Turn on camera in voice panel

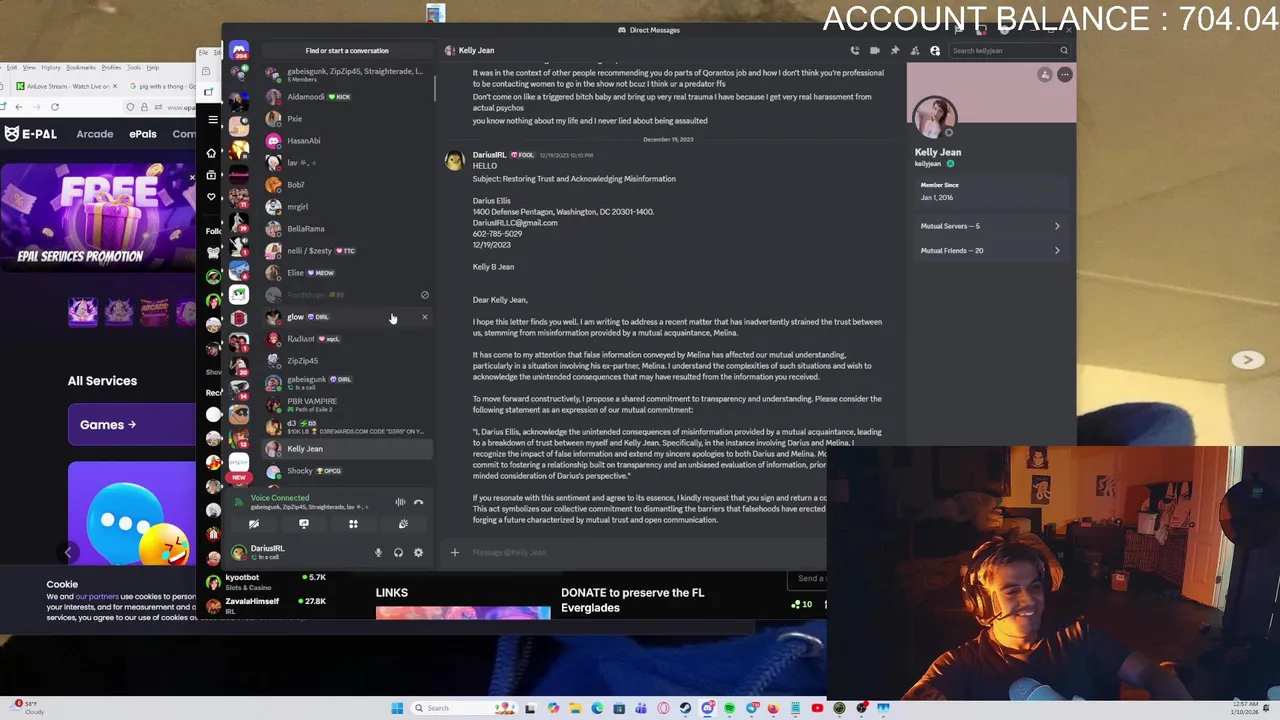pyautogui.click(x=254, y=524)
